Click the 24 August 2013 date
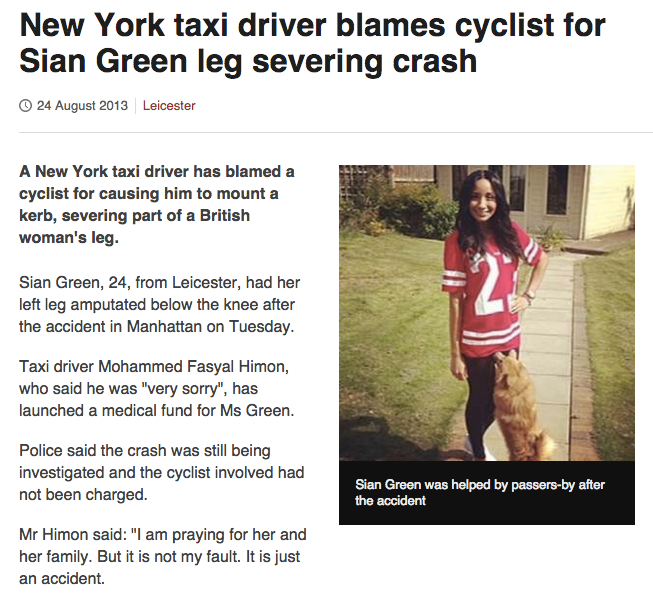 (82, 106)
